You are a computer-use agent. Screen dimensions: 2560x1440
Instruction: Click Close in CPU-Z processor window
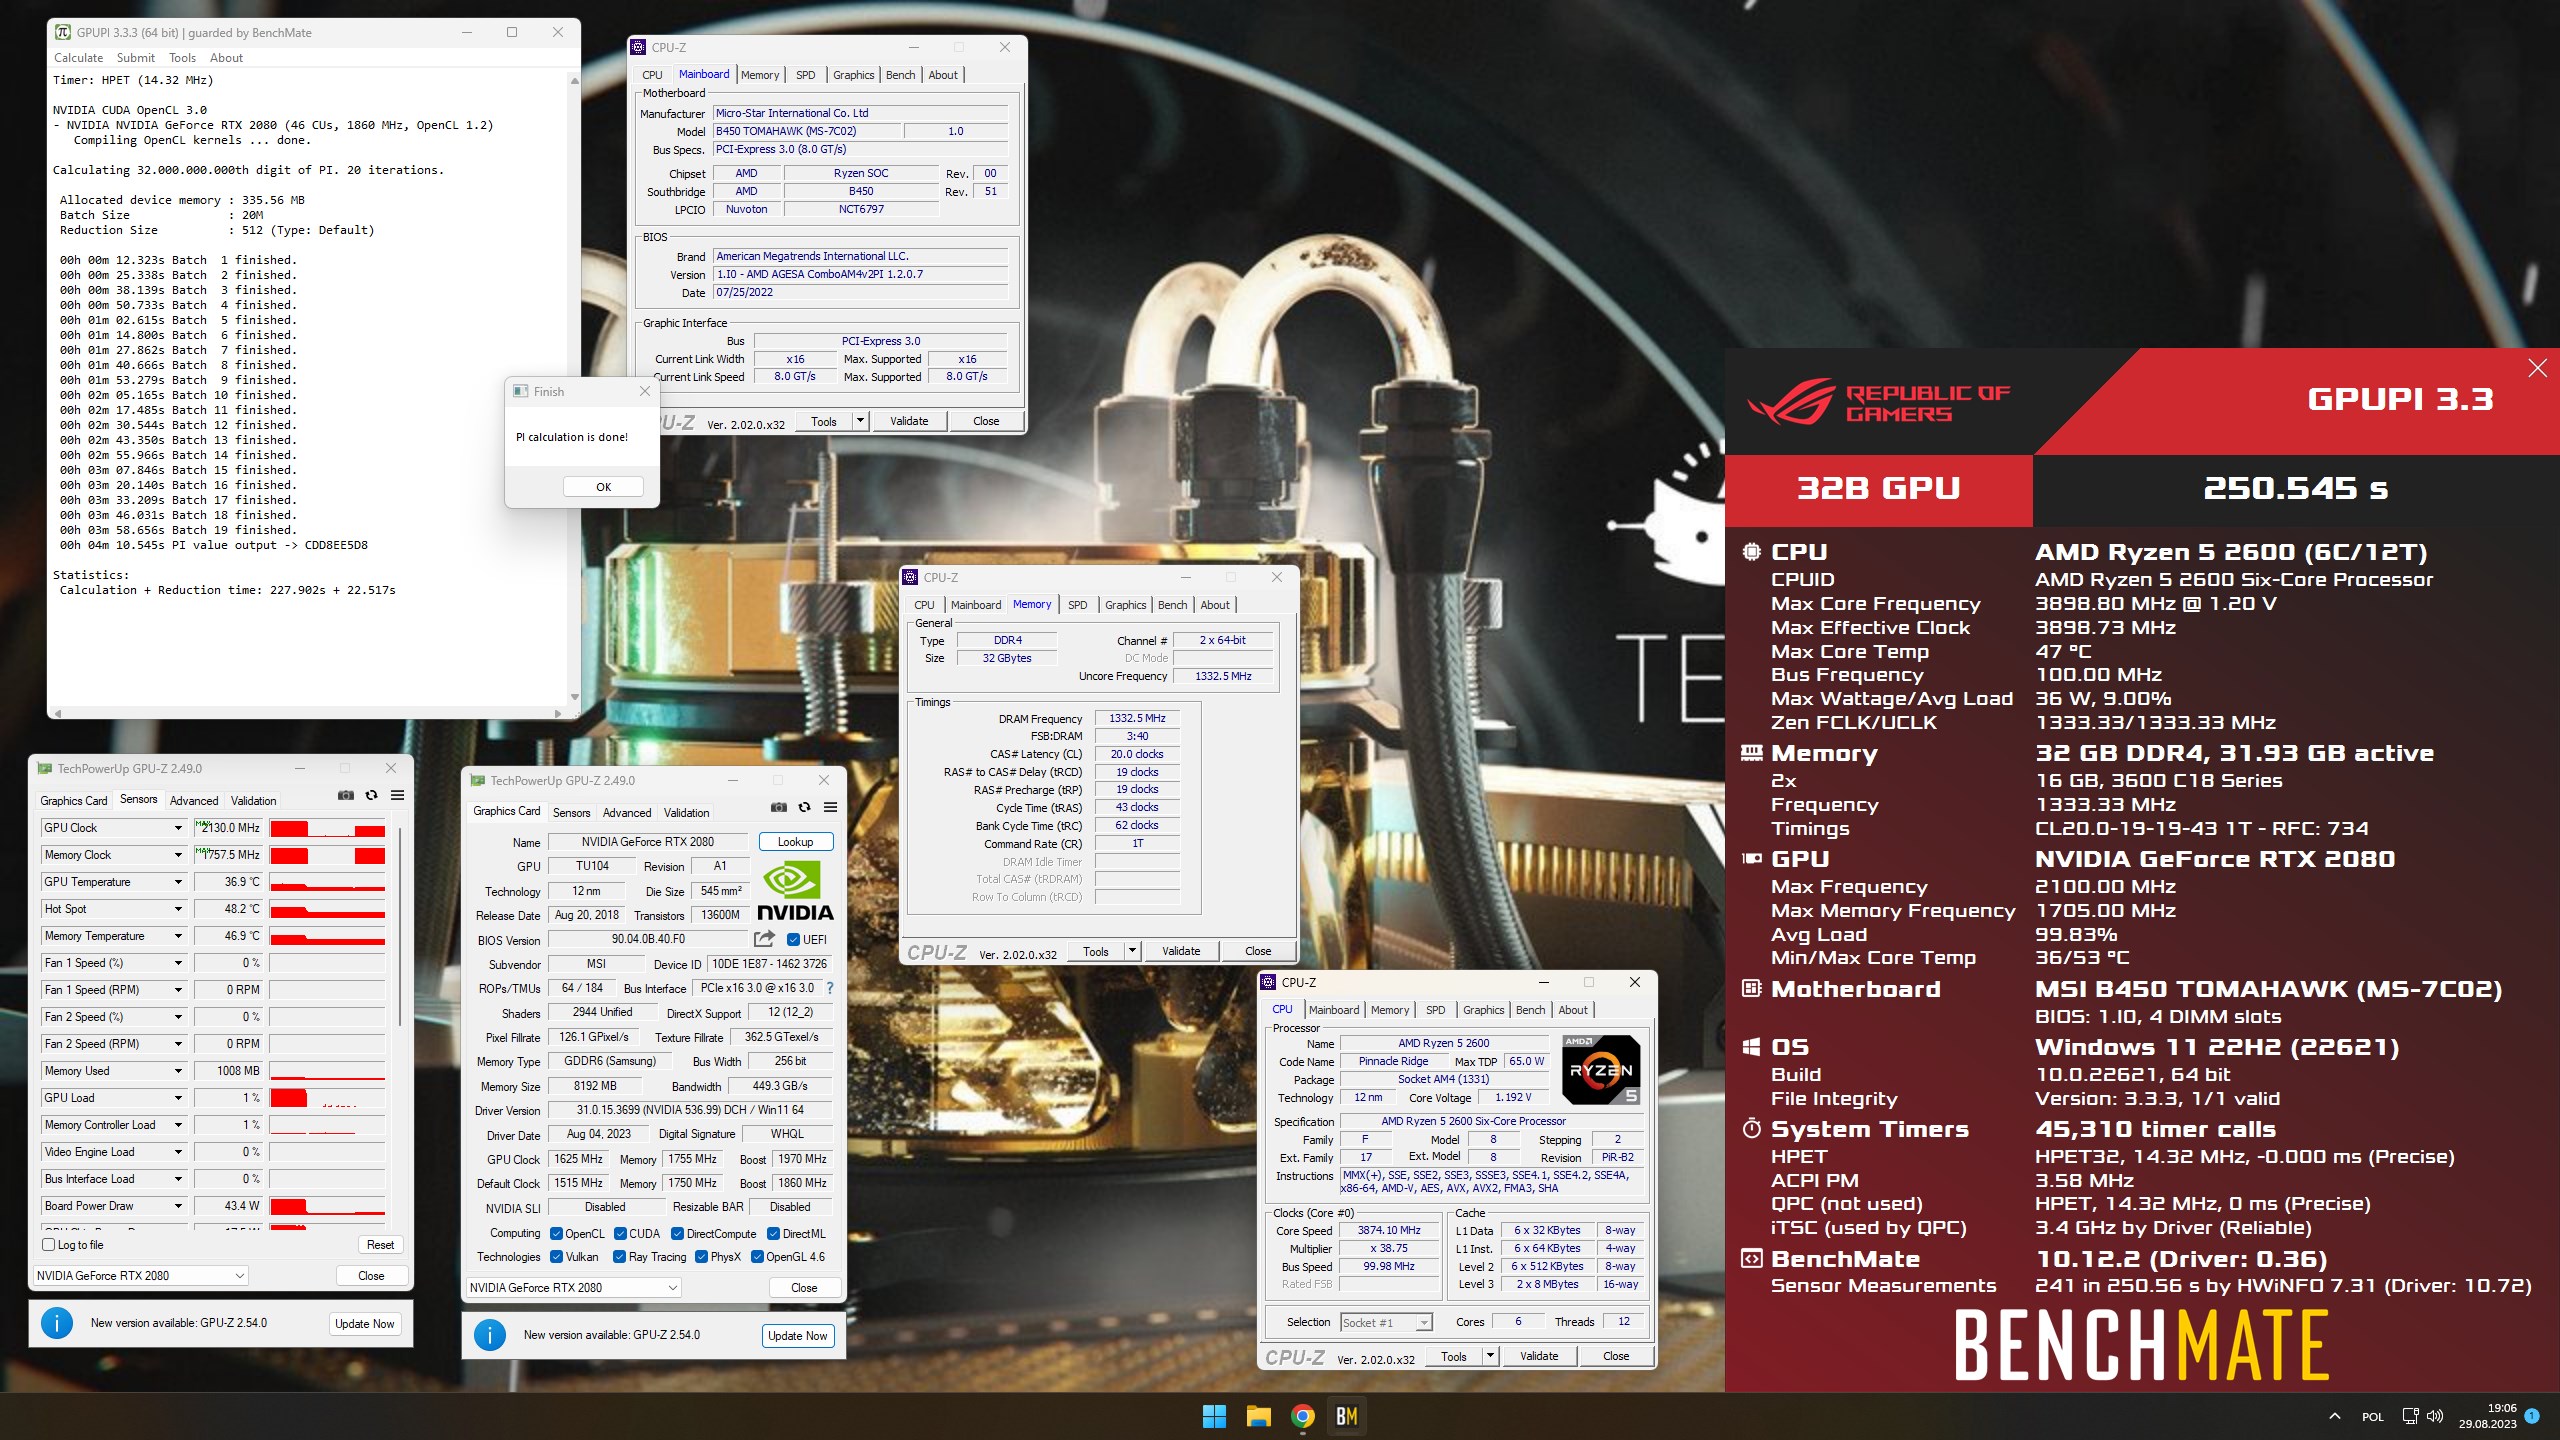[1616, 1356]
